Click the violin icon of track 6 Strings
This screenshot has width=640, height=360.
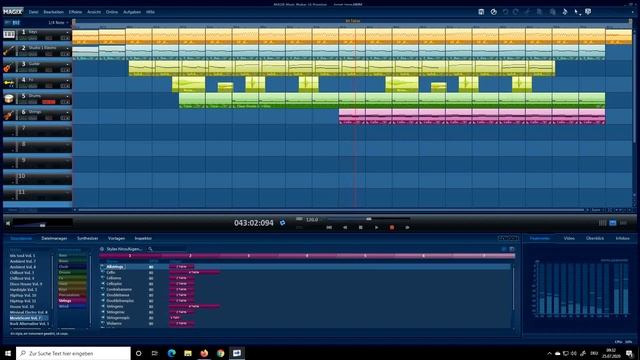click(x=9, y=115)
